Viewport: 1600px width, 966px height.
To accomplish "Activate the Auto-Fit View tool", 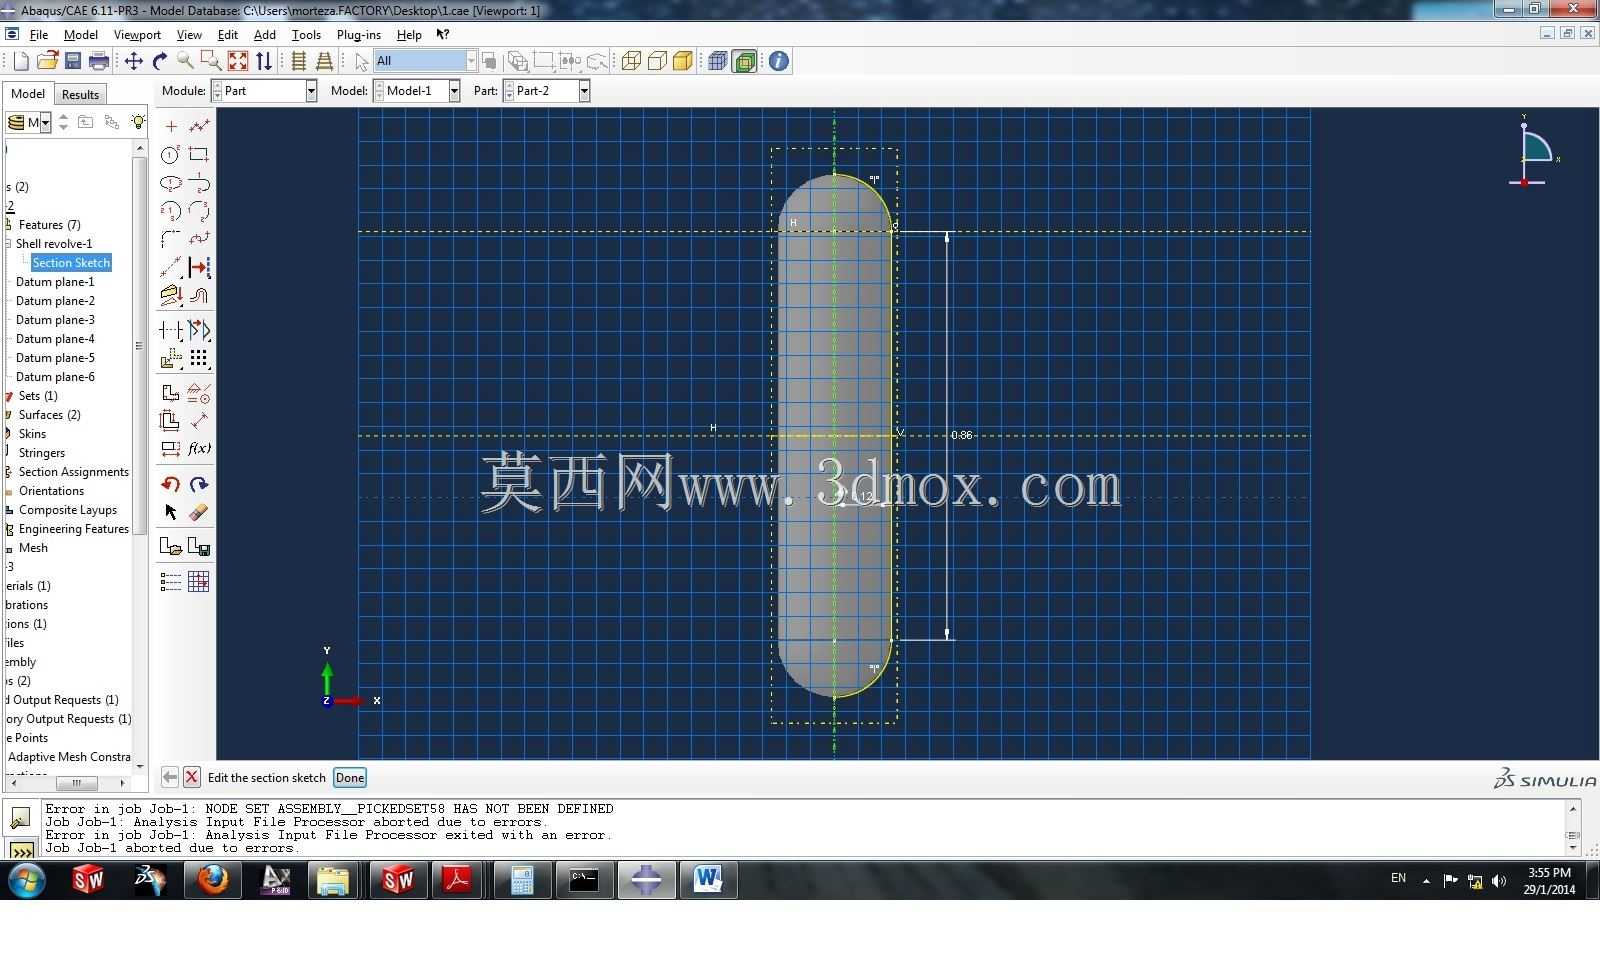I will click(x=238, y=61).
